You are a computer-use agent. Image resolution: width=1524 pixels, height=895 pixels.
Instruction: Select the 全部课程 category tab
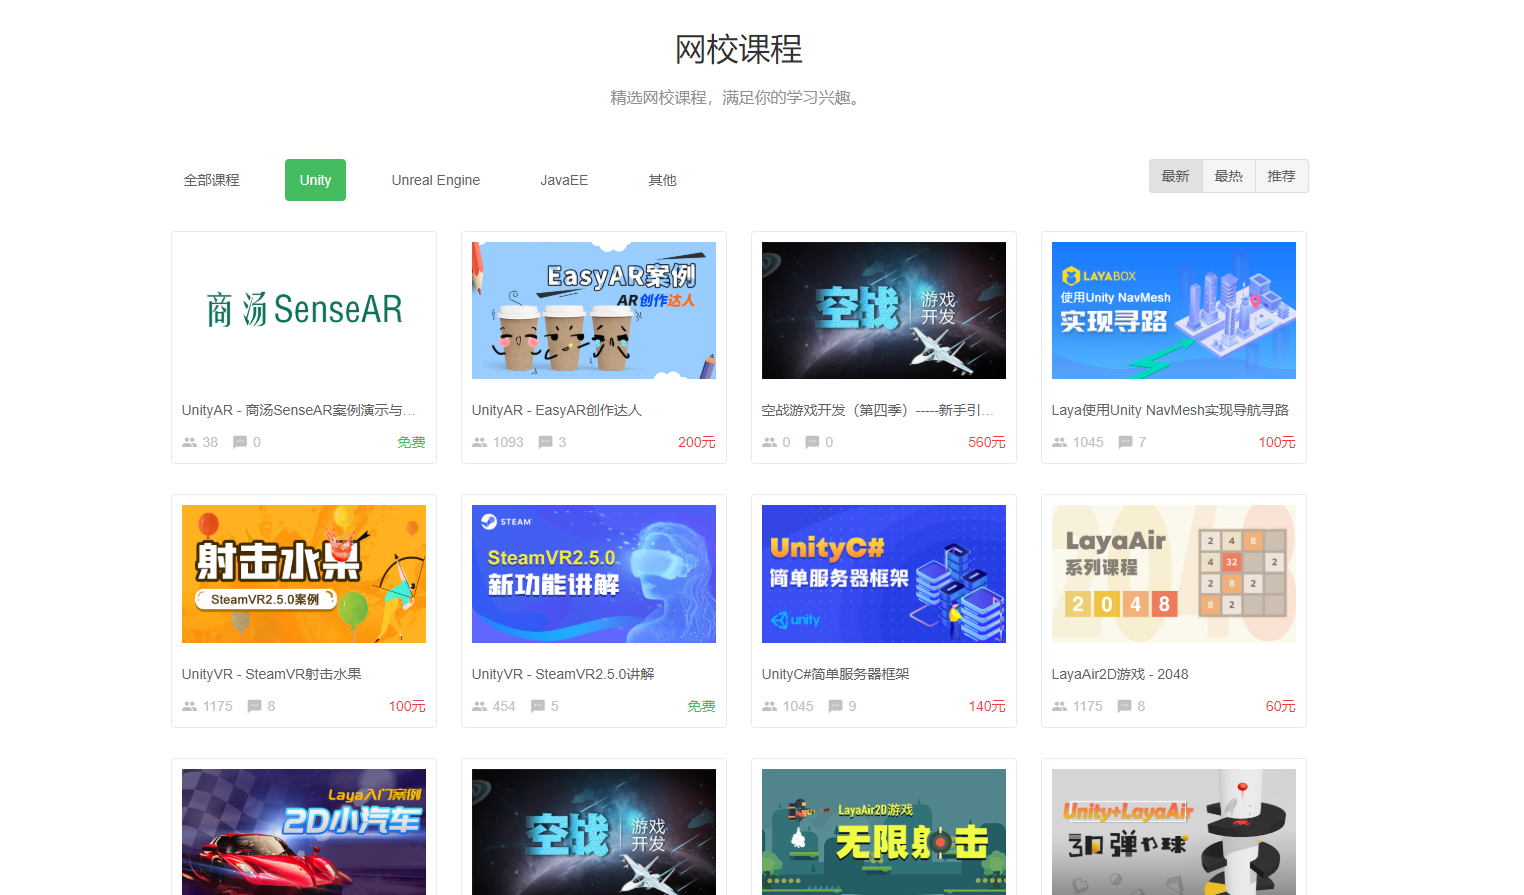212,180
